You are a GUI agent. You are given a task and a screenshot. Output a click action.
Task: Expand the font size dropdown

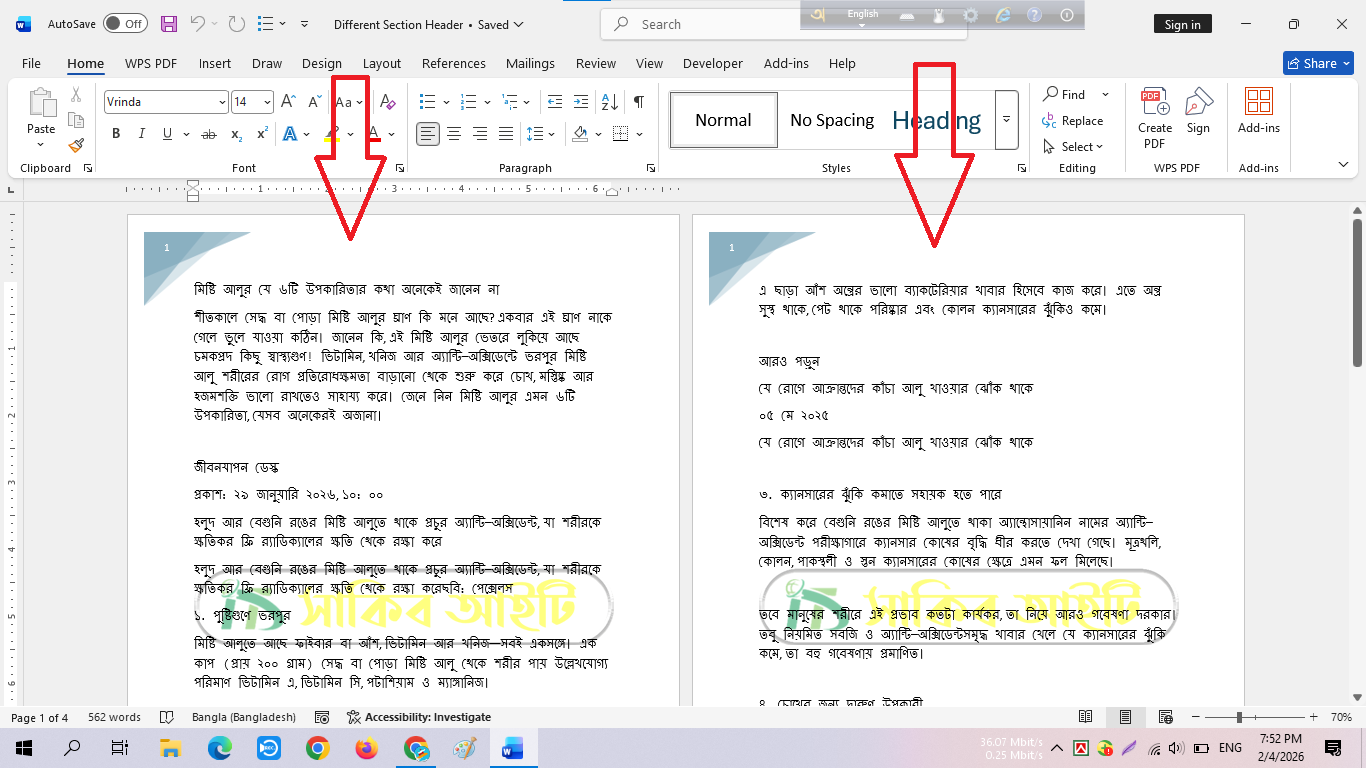click(267, 102)
